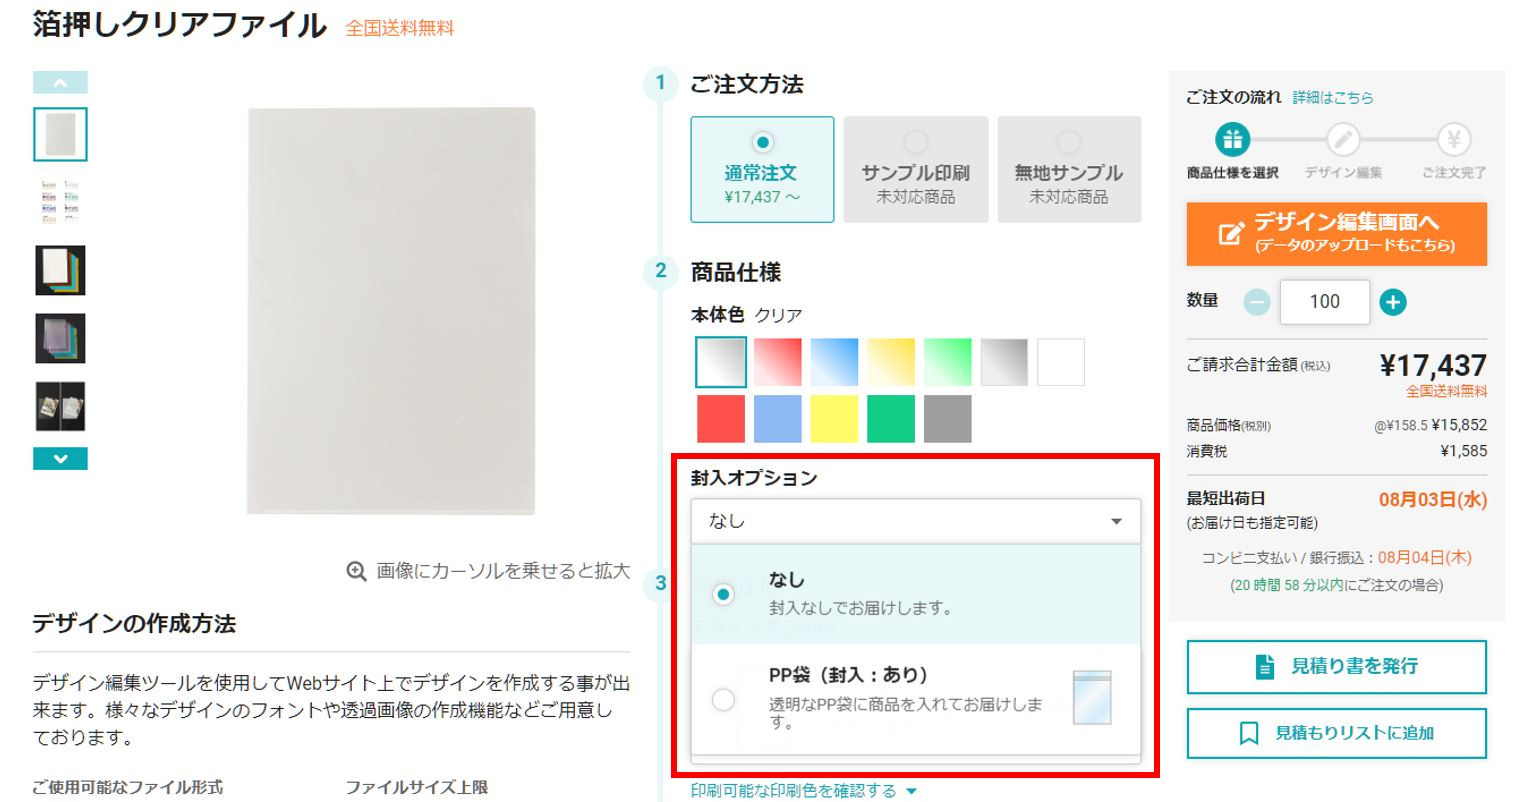
Task: Open the 詳細はこちら link
Action: pos(1333,98)
